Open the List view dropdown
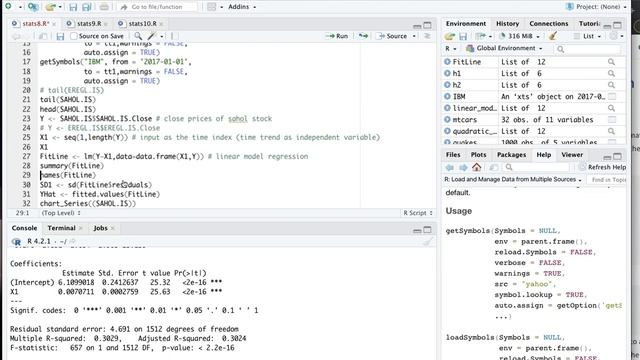This screenshot has height=360, width=640. point(587,36)
